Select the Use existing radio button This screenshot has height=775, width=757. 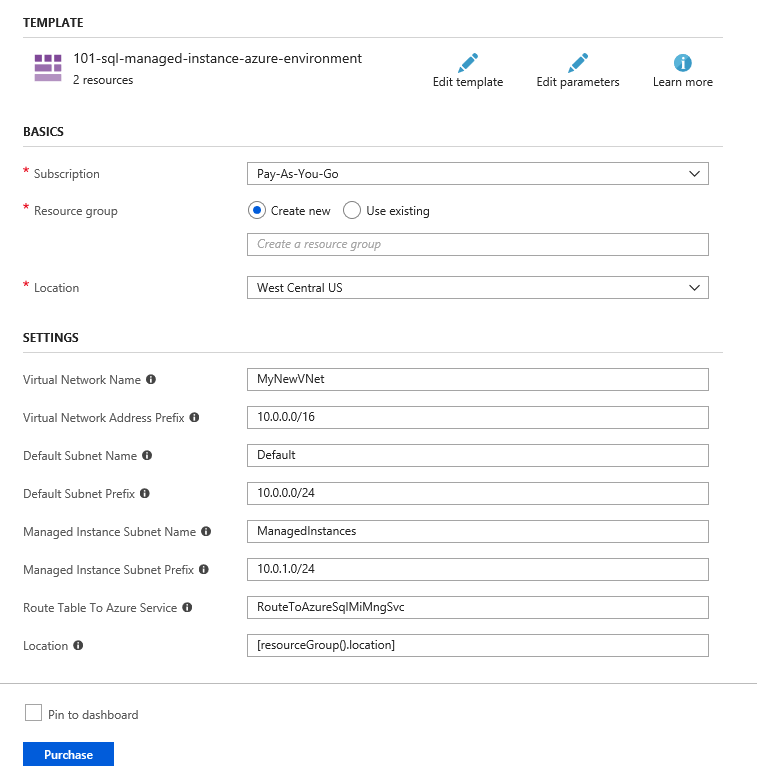tap(352, 210)
